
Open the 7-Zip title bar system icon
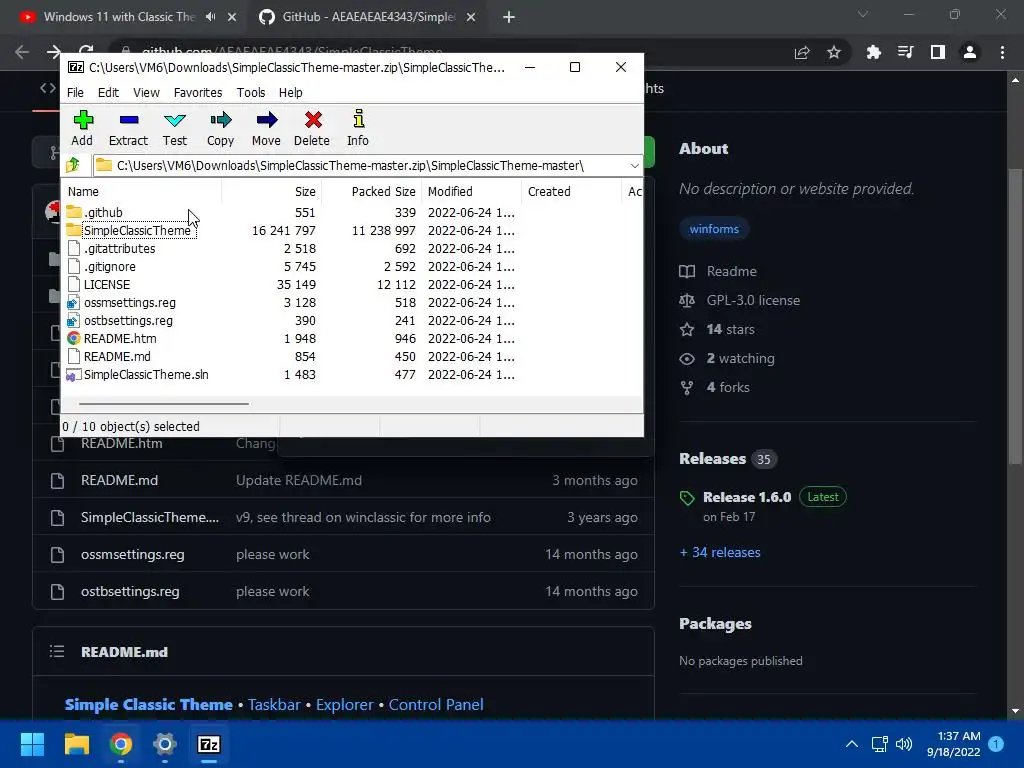pyautogui.click(x=76, y=67)
